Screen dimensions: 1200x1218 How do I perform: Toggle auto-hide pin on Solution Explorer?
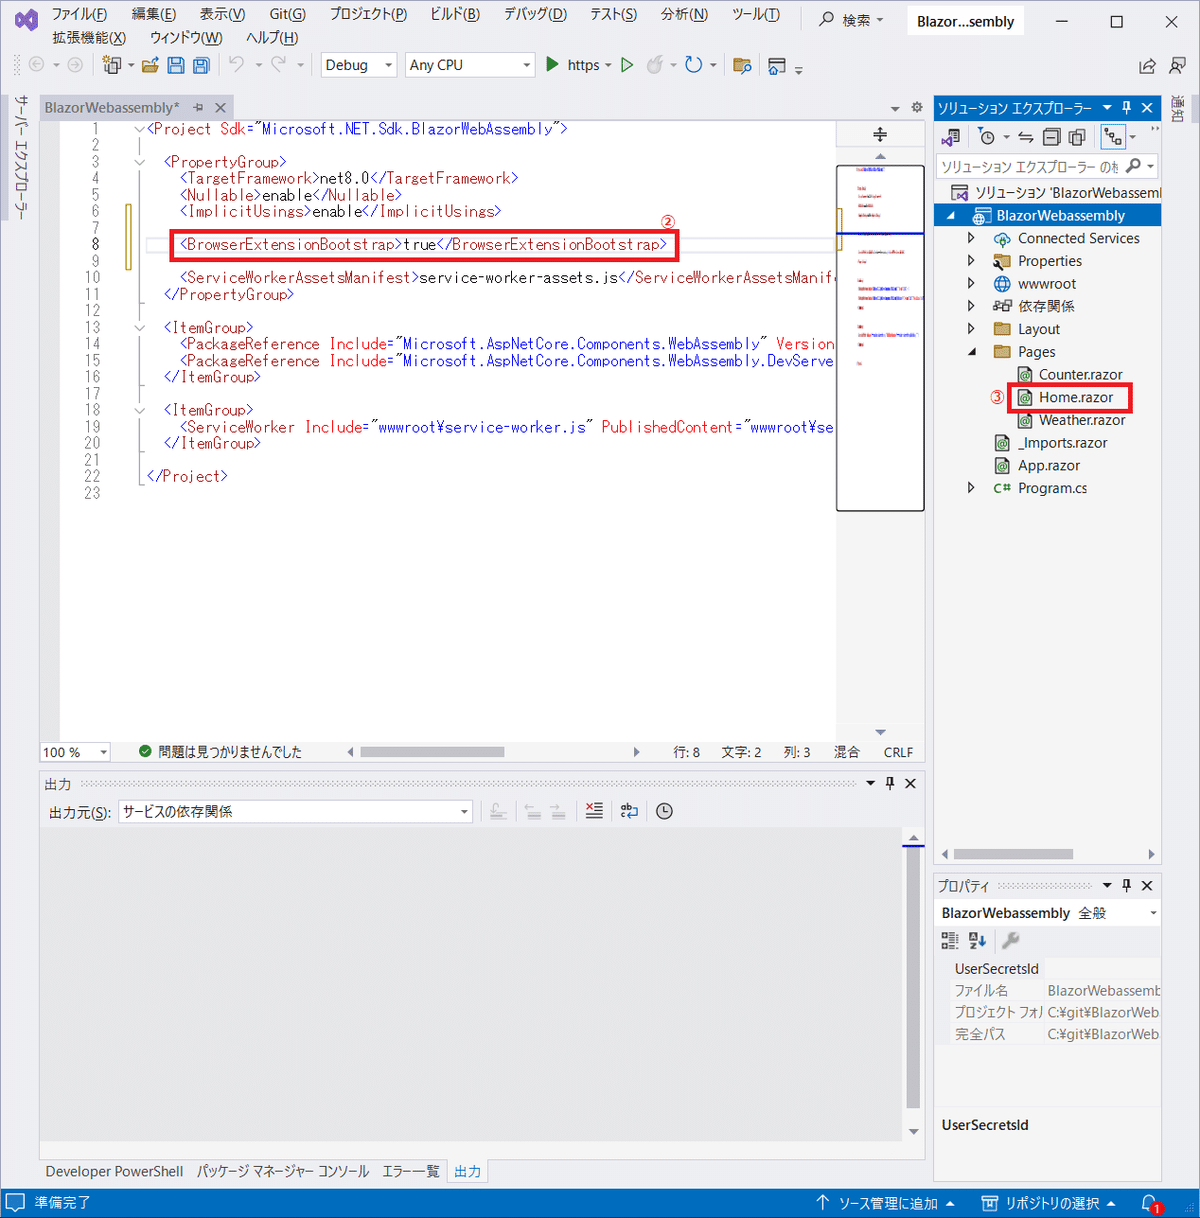(1127, 107)
